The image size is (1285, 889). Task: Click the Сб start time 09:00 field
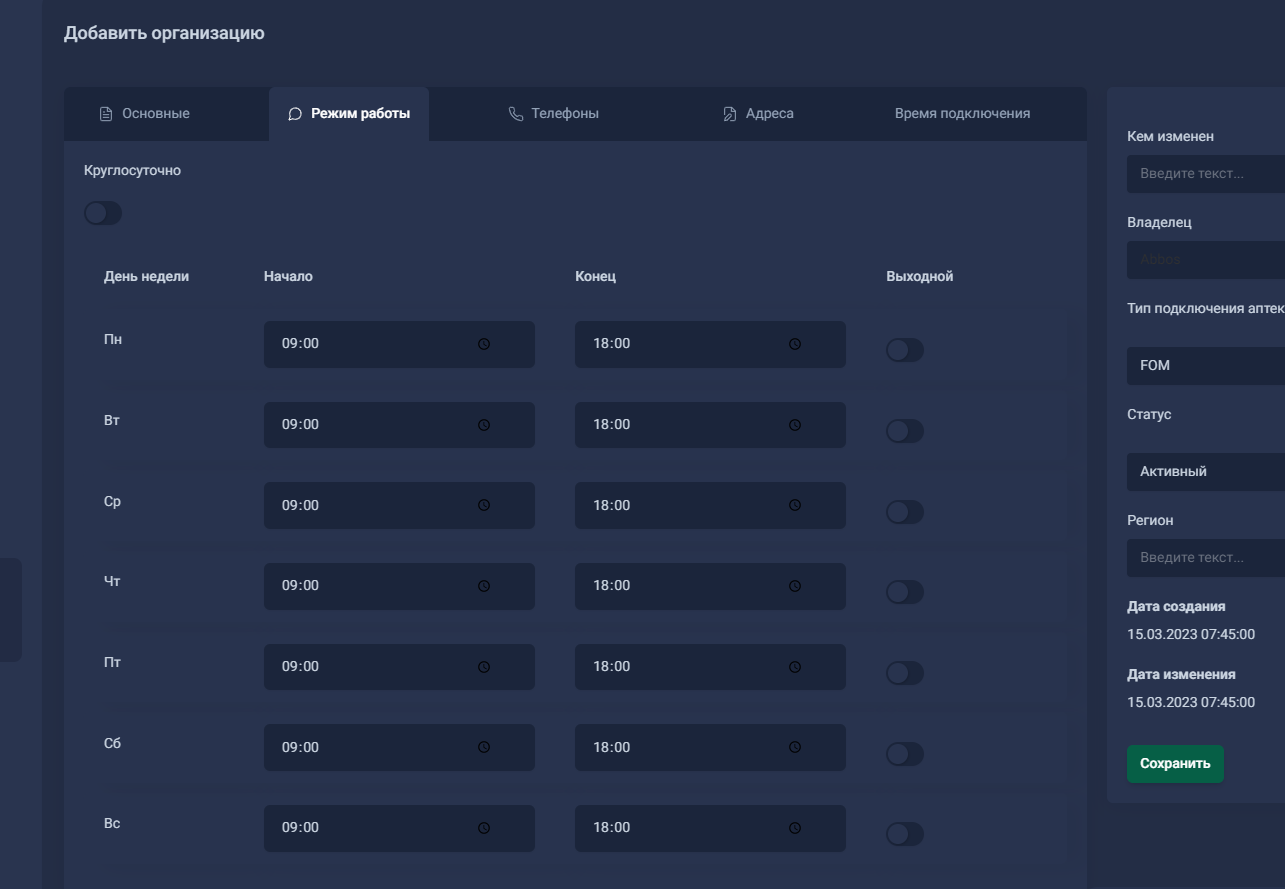(399, 748)
